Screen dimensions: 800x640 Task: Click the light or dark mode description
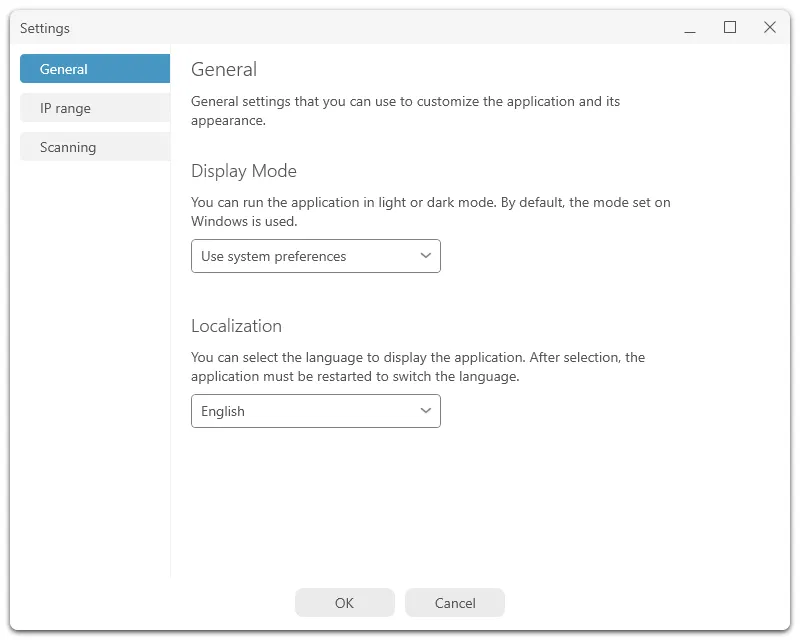click(x=430, y=212)
